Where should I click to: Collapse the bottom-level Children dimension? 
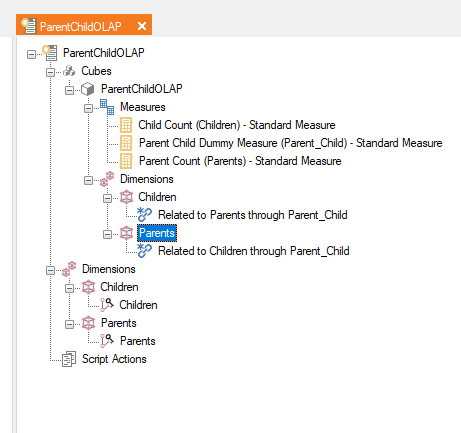click(69, 288)
